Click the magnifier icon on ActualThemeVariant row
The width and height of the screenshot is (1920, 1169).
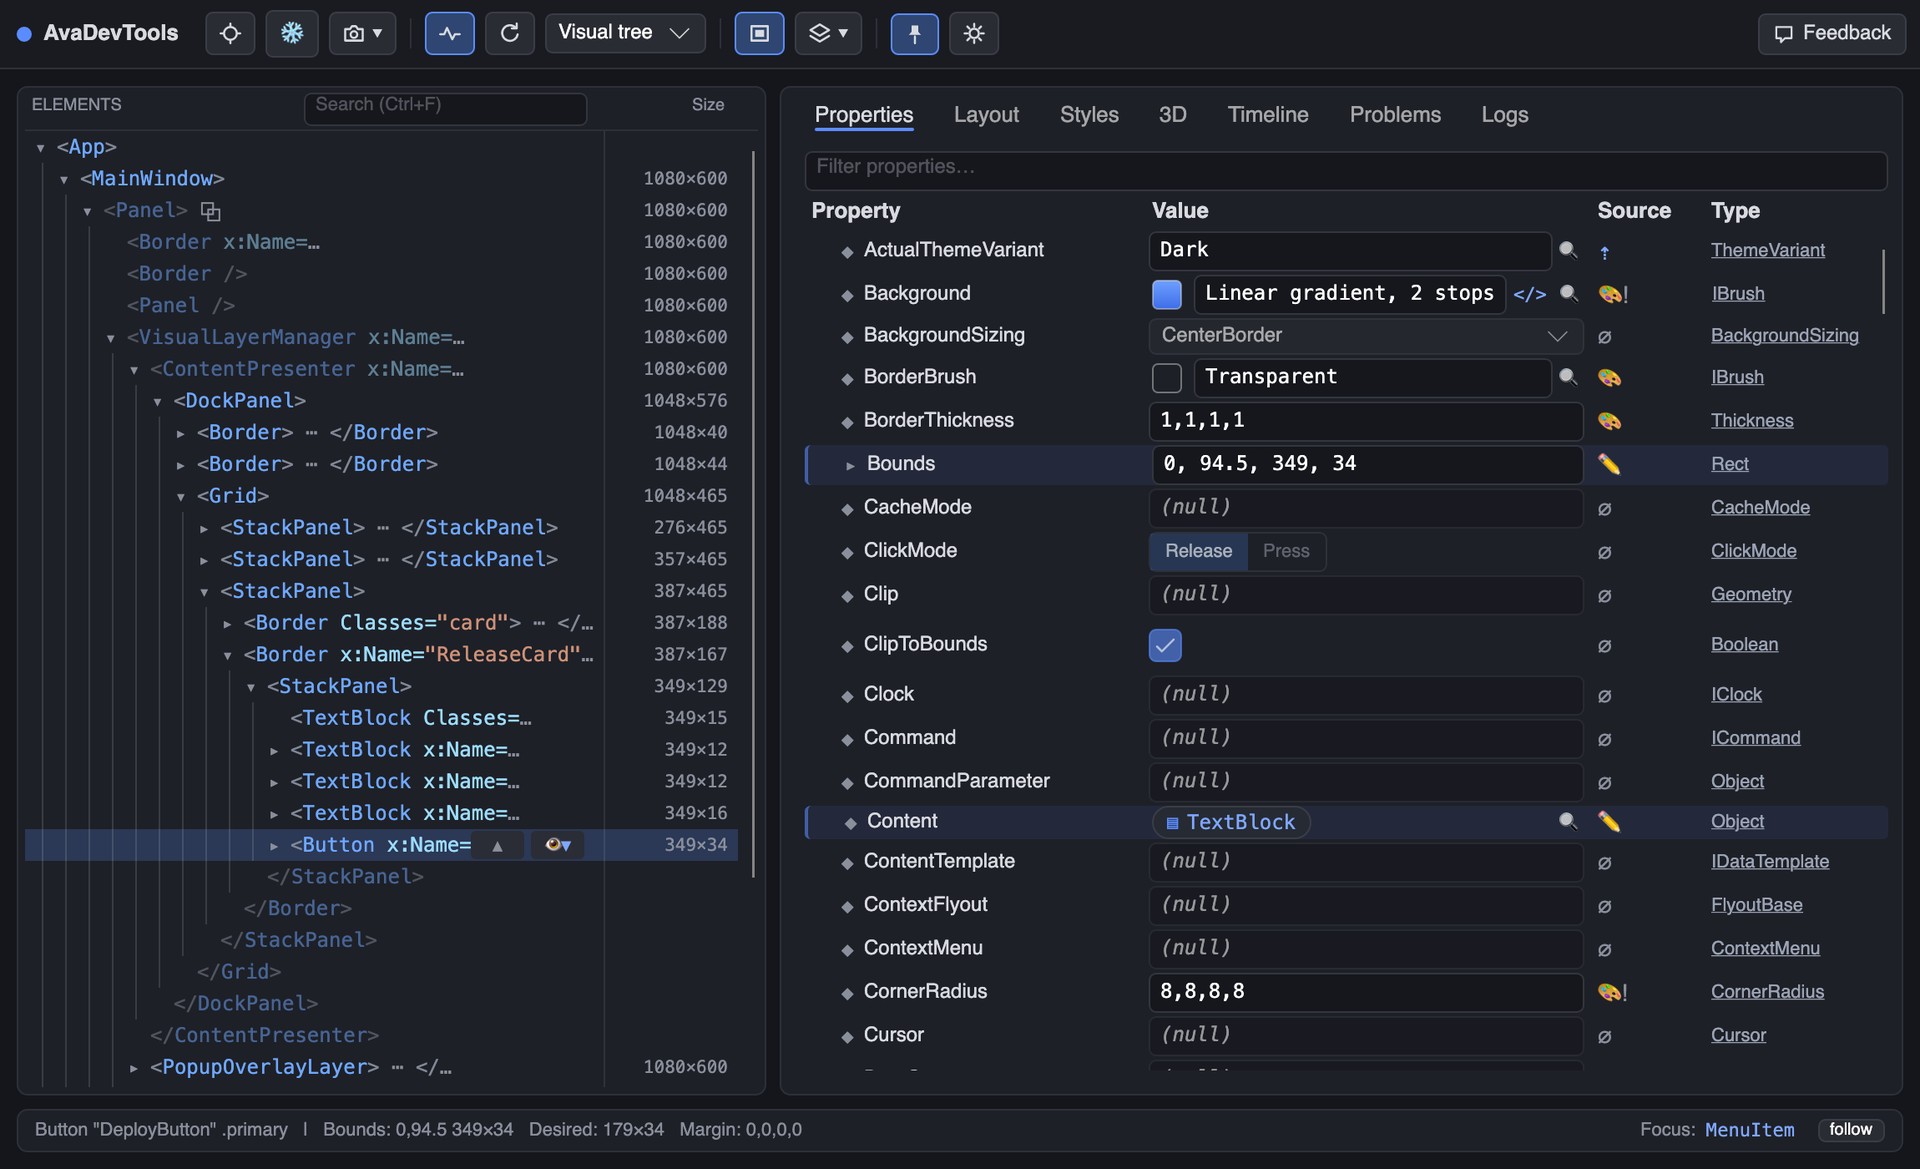pos(1568,250)
